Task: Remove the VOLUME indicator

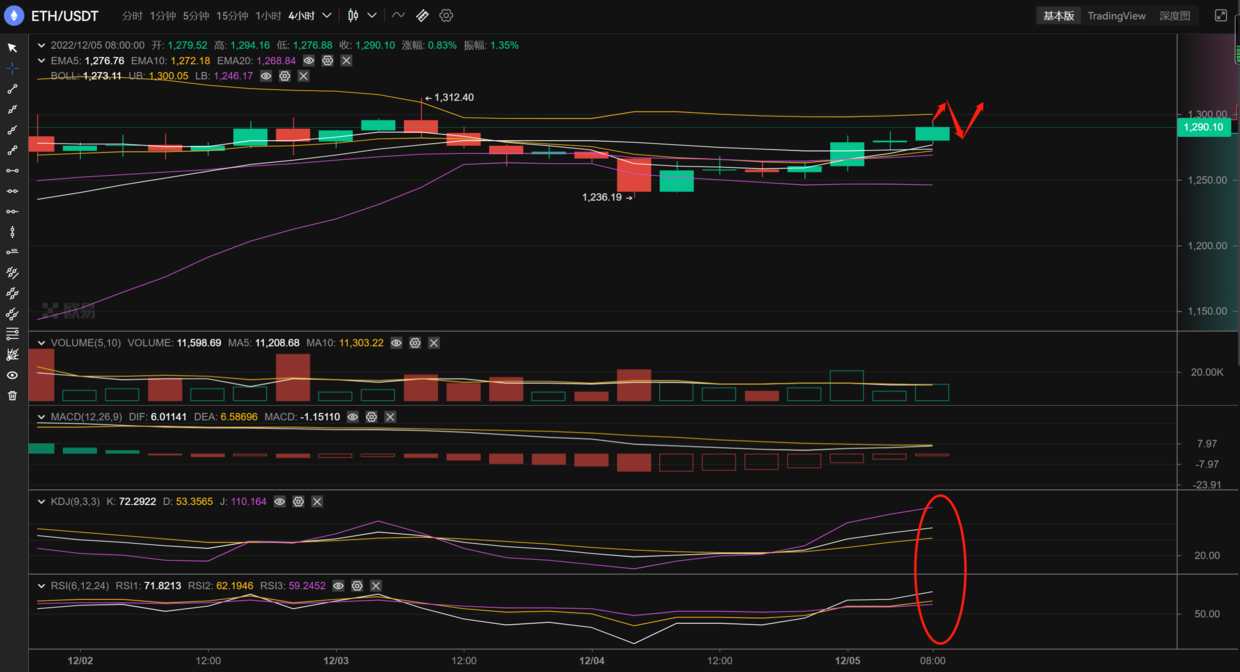Action: [x=434, y=343]
